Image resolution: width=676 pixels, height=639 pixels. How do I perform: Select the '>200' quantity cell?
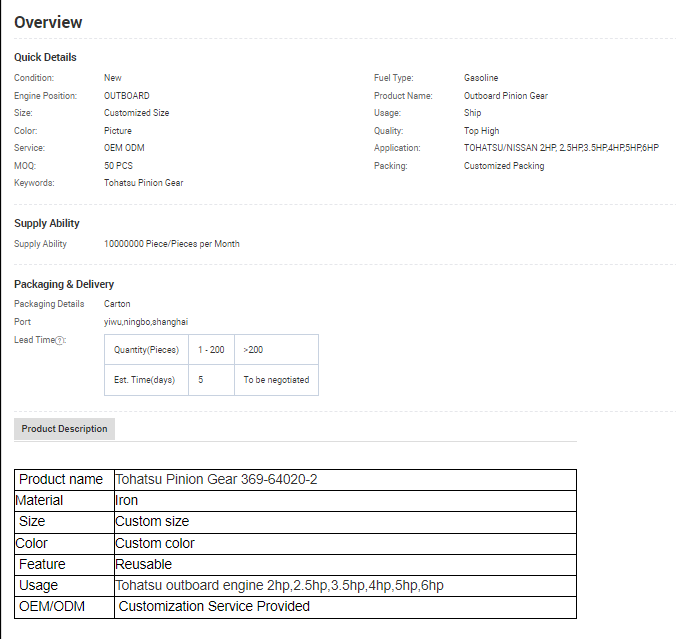pos(254,350)
